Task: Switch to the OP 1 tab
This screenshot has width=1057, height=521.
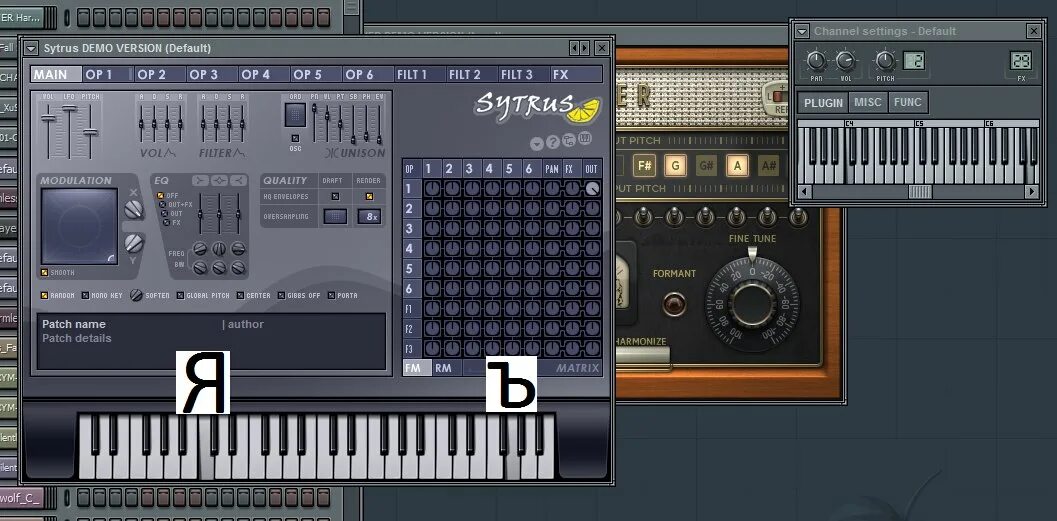Action: [x=107, y=74]
